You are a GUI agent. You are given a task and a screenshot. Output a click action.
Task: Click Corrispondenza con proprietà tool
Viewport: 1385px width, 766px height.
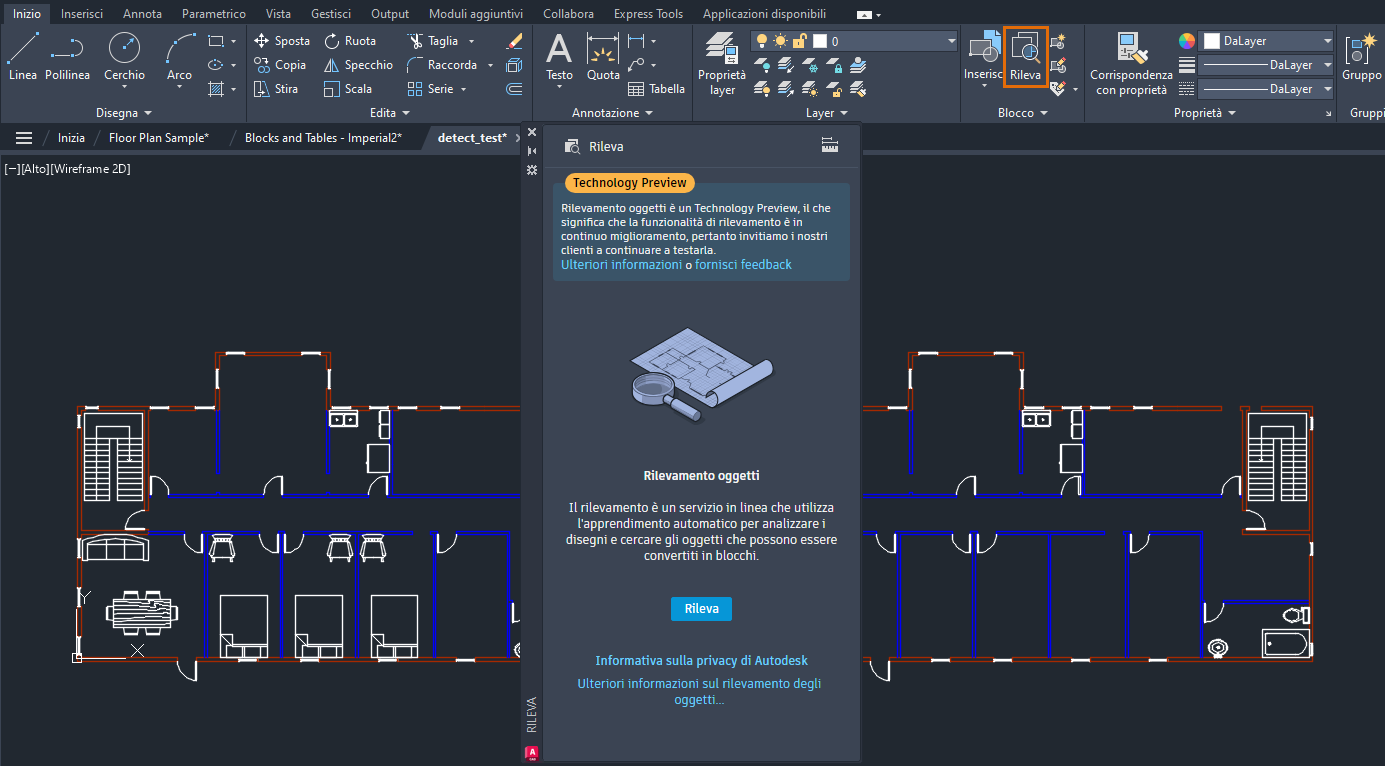coord(1131,62)
